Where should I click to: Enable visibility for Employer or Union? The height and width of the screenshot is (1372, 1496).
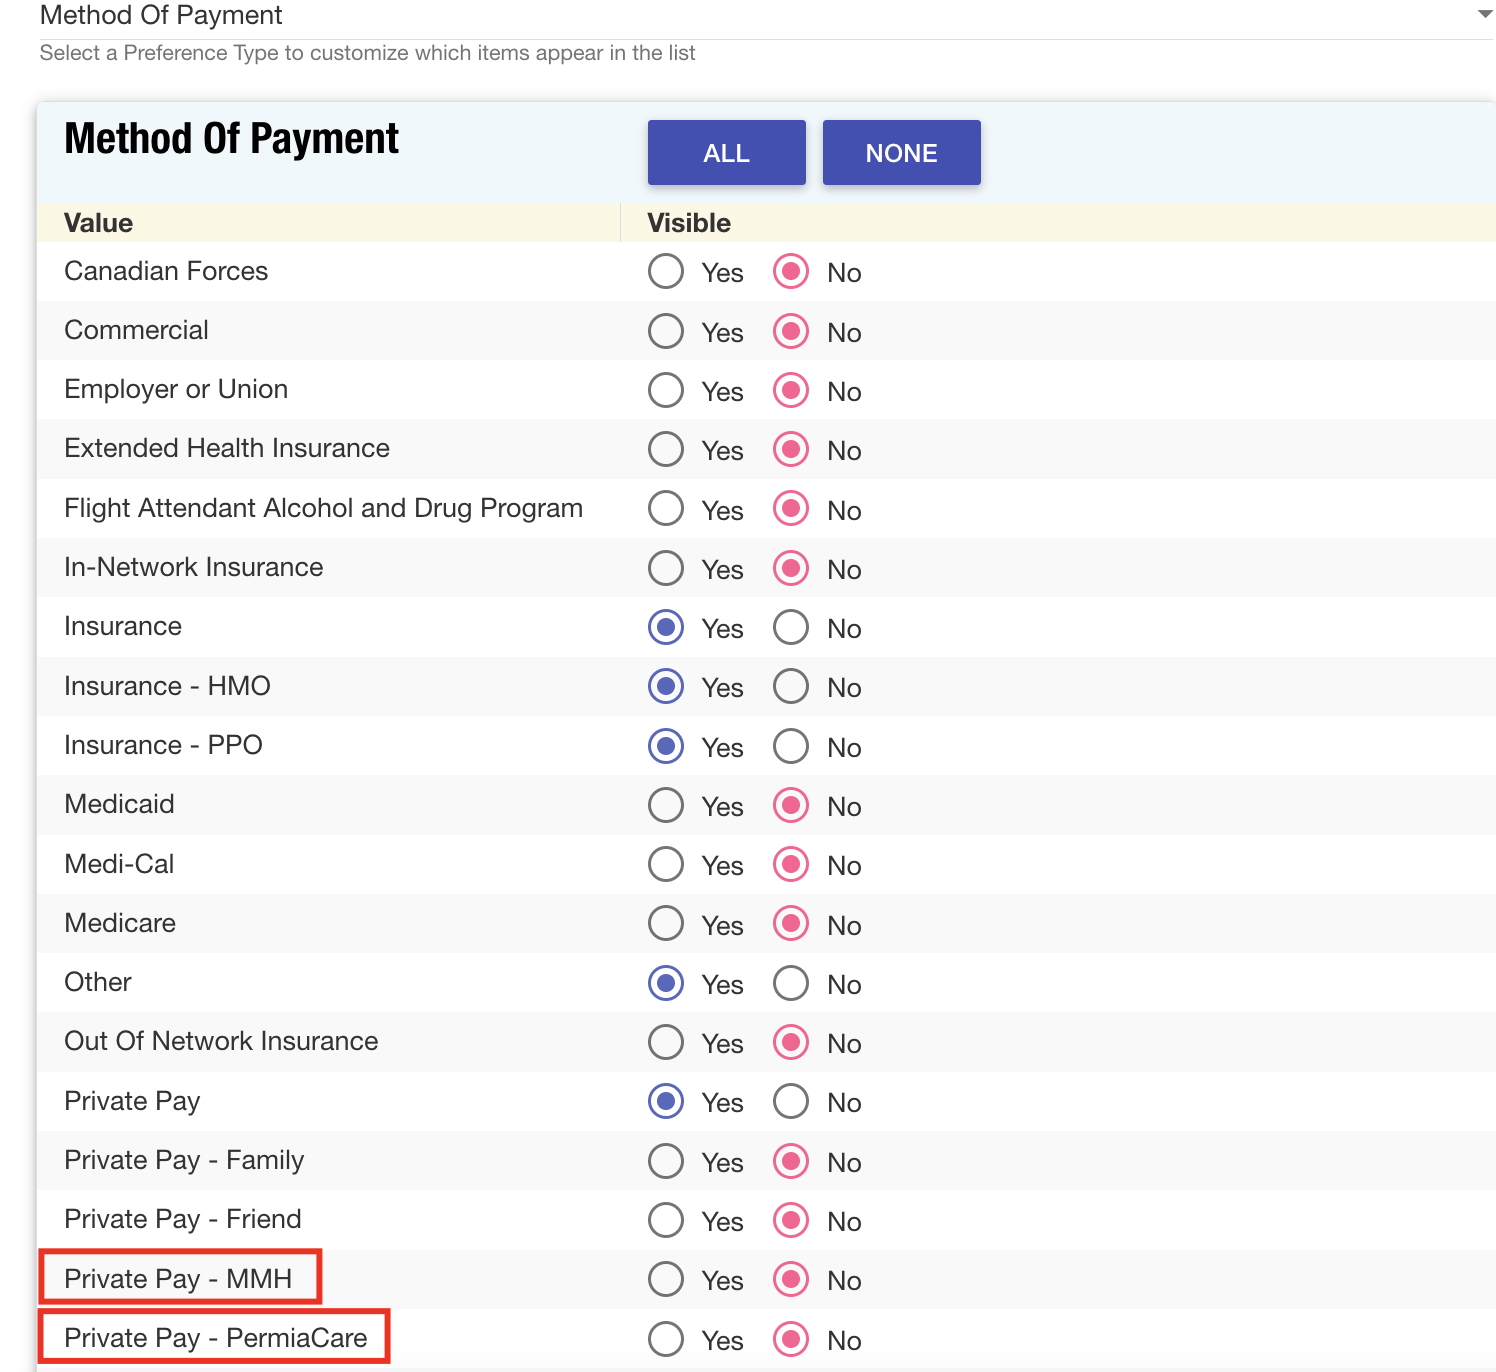point(666,390)
